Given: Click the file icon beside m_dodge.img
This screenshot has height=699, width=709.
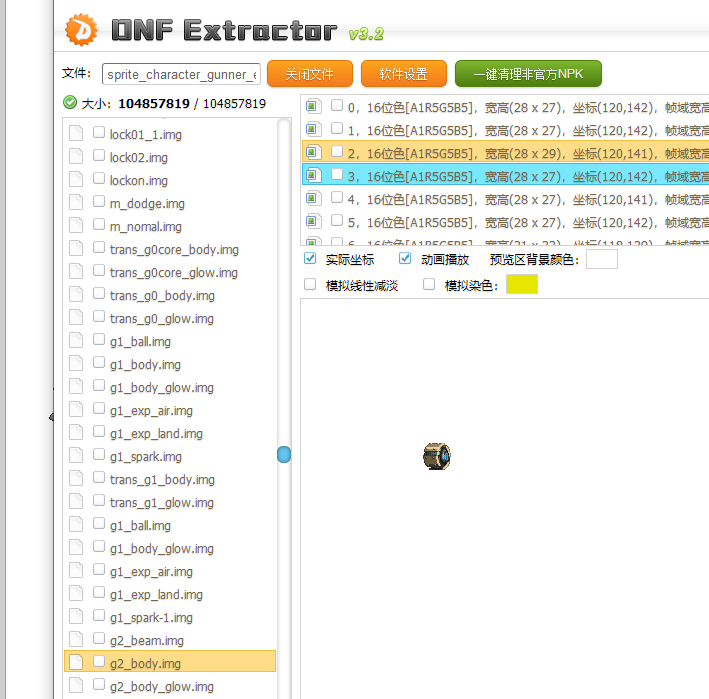Looking at the screenshot, I should pyautogui.click(x=76, y=203).
